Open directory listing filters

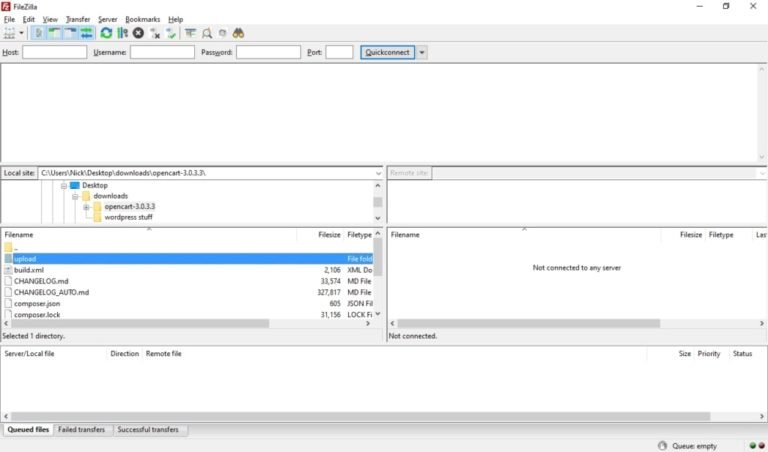(x=191, y=33)
